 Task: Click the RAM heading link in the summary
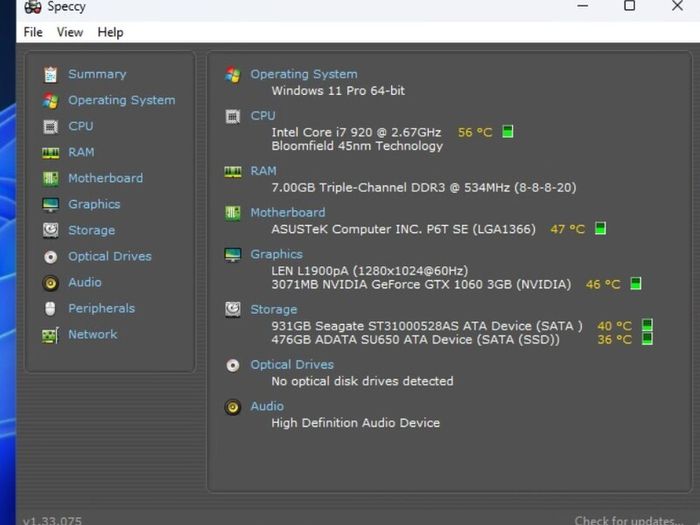click(x=263, y=171)
